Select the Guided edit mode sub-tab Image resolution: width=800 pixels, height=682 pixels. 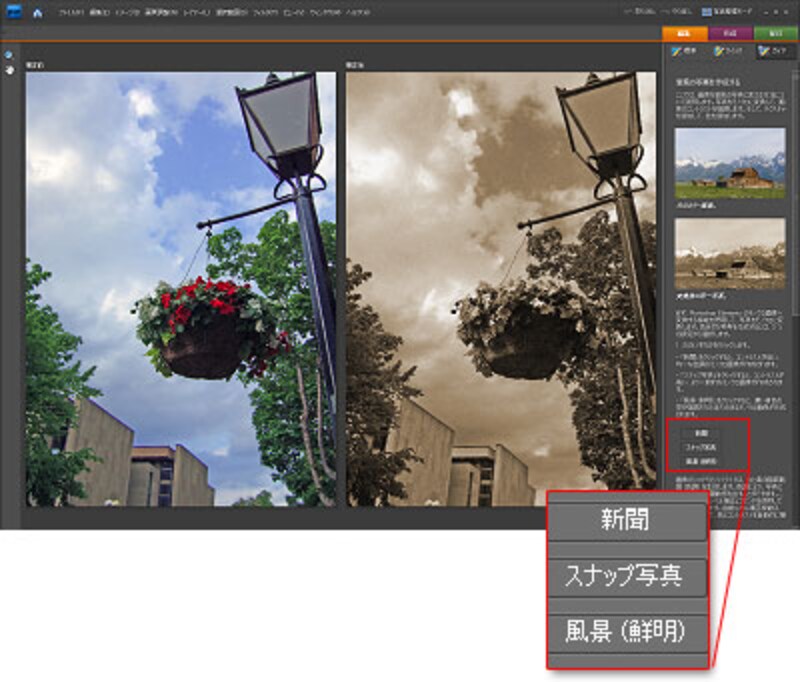click(x=775, y=51)
